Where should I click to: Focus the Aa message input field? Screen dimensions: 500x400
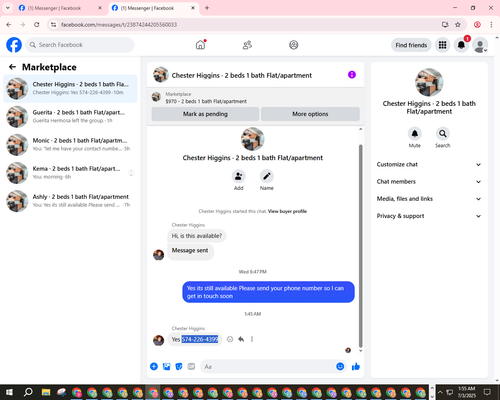tap(268, 367)
